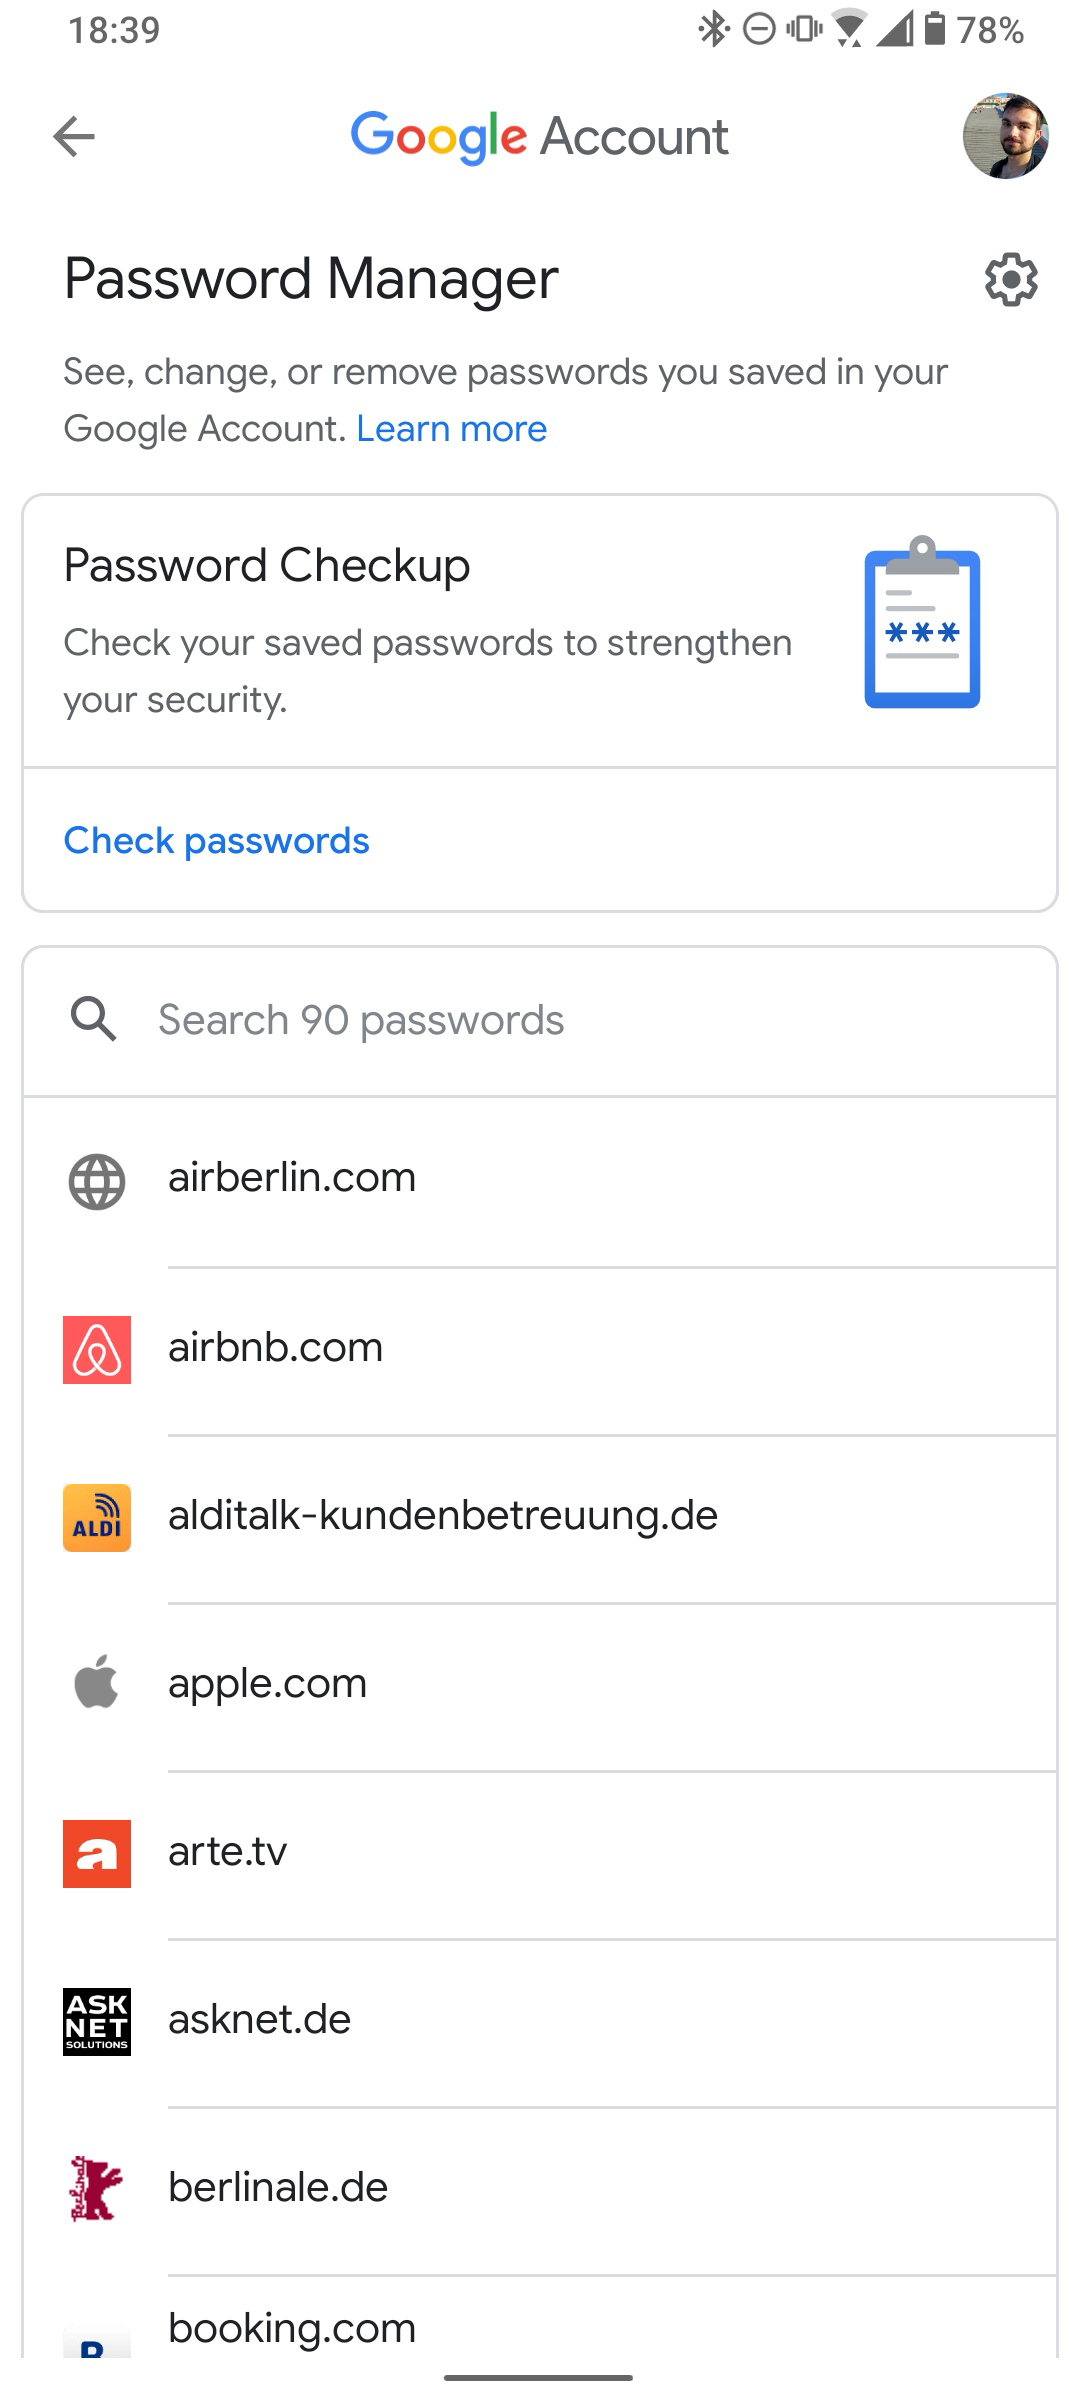Tap the Apple logo next to apple.com
Image resolution: width=1080 pixels, height=2400 pixels.
coord(96,1684)
